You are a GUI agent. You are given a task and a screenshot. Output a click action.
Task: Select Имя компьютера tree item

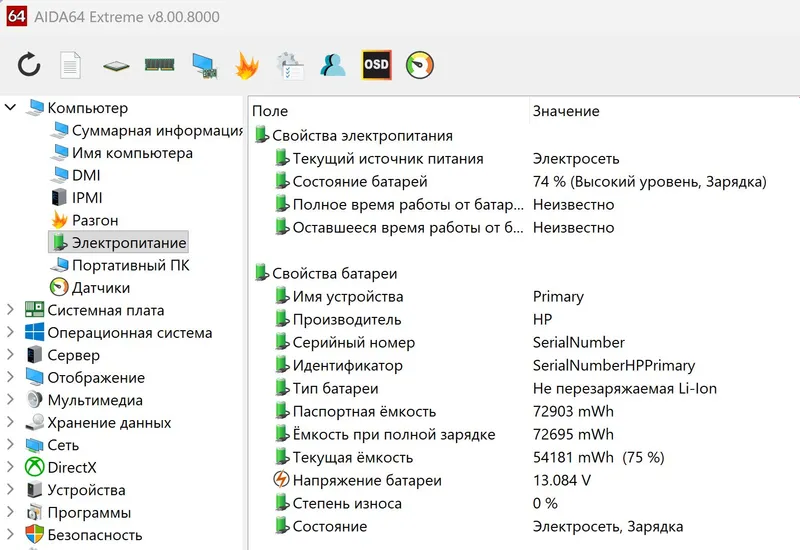point(121,153)
